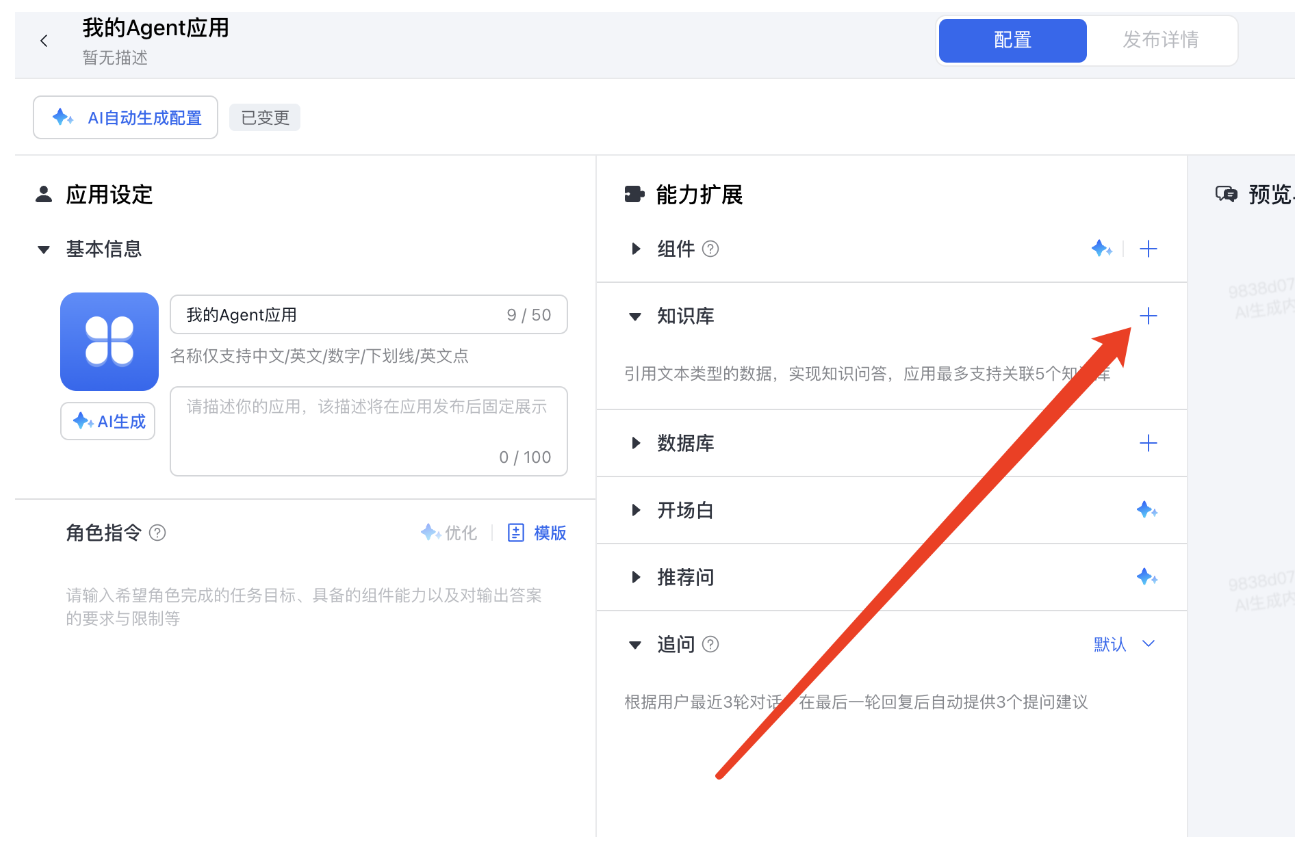Click the AI自动生成配置 button
This screenshot has height=850, width=1308.
pos(126,118)
